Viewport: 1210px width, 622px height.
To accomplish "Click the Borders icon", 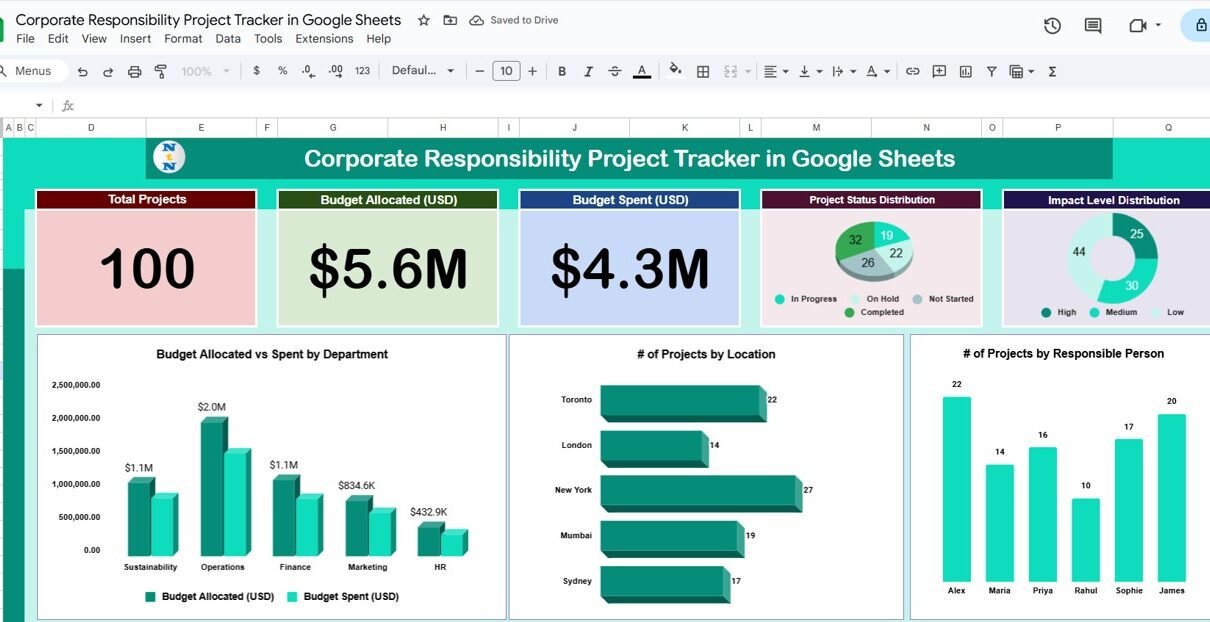I will (703, 71).
